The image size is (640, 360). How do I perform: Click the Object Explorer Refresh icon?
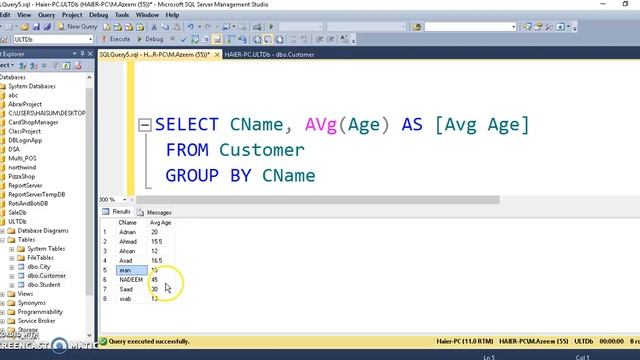(66, 65)
